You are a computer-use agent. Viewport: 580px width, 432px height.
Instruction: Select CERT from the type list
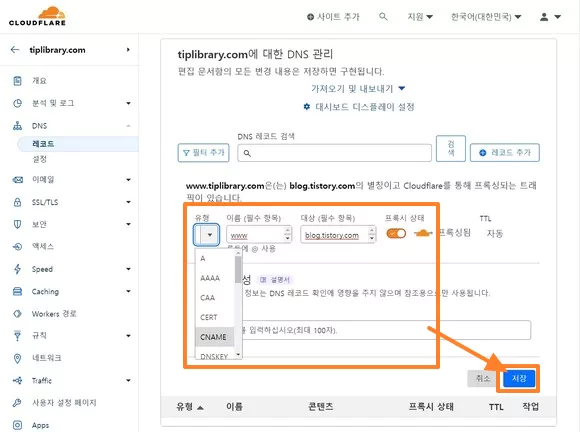215,317
